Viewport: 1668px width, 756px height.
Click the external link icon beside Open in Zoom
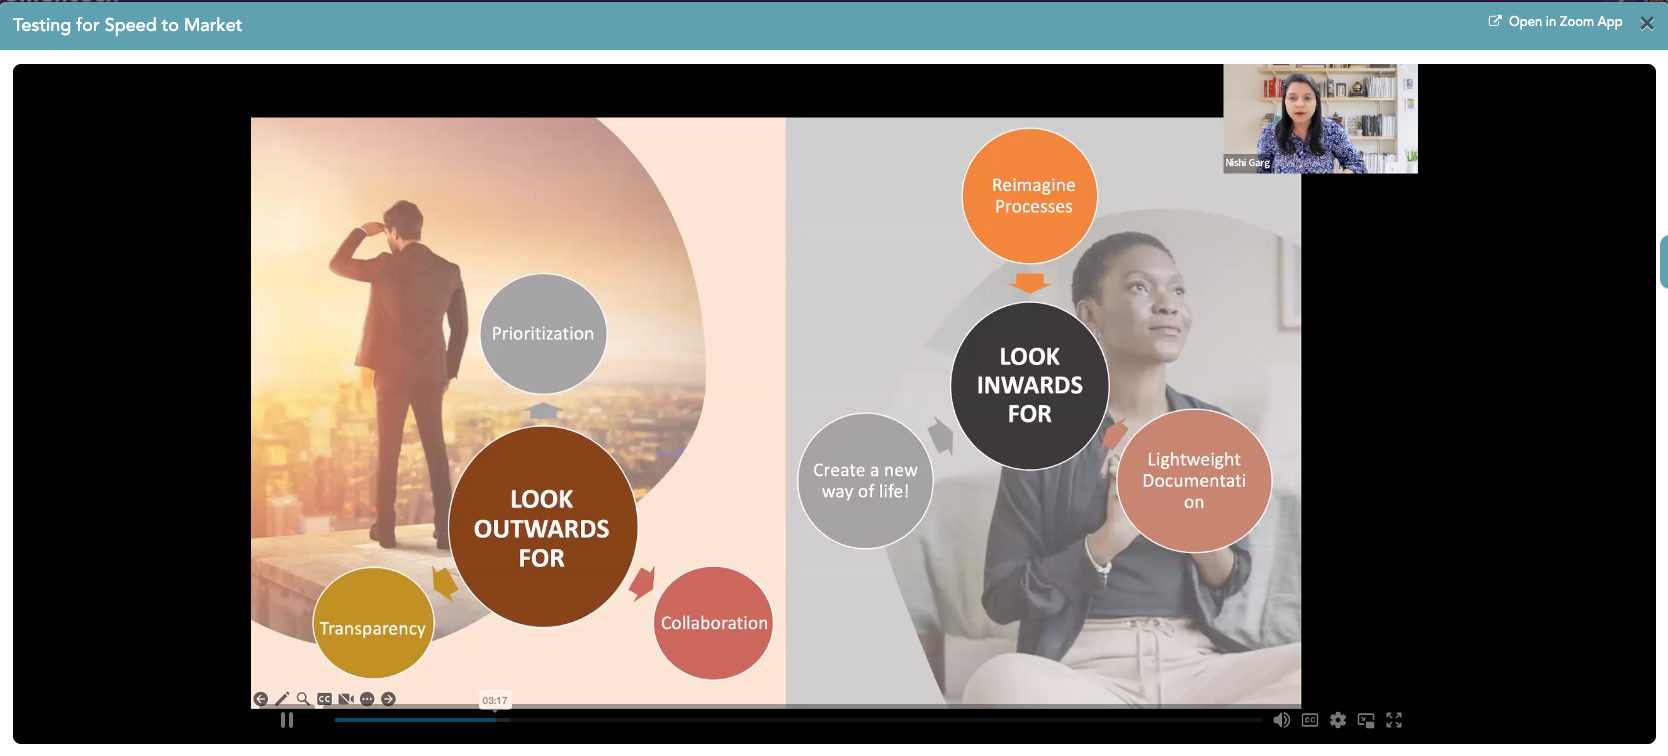(1495, 21)
